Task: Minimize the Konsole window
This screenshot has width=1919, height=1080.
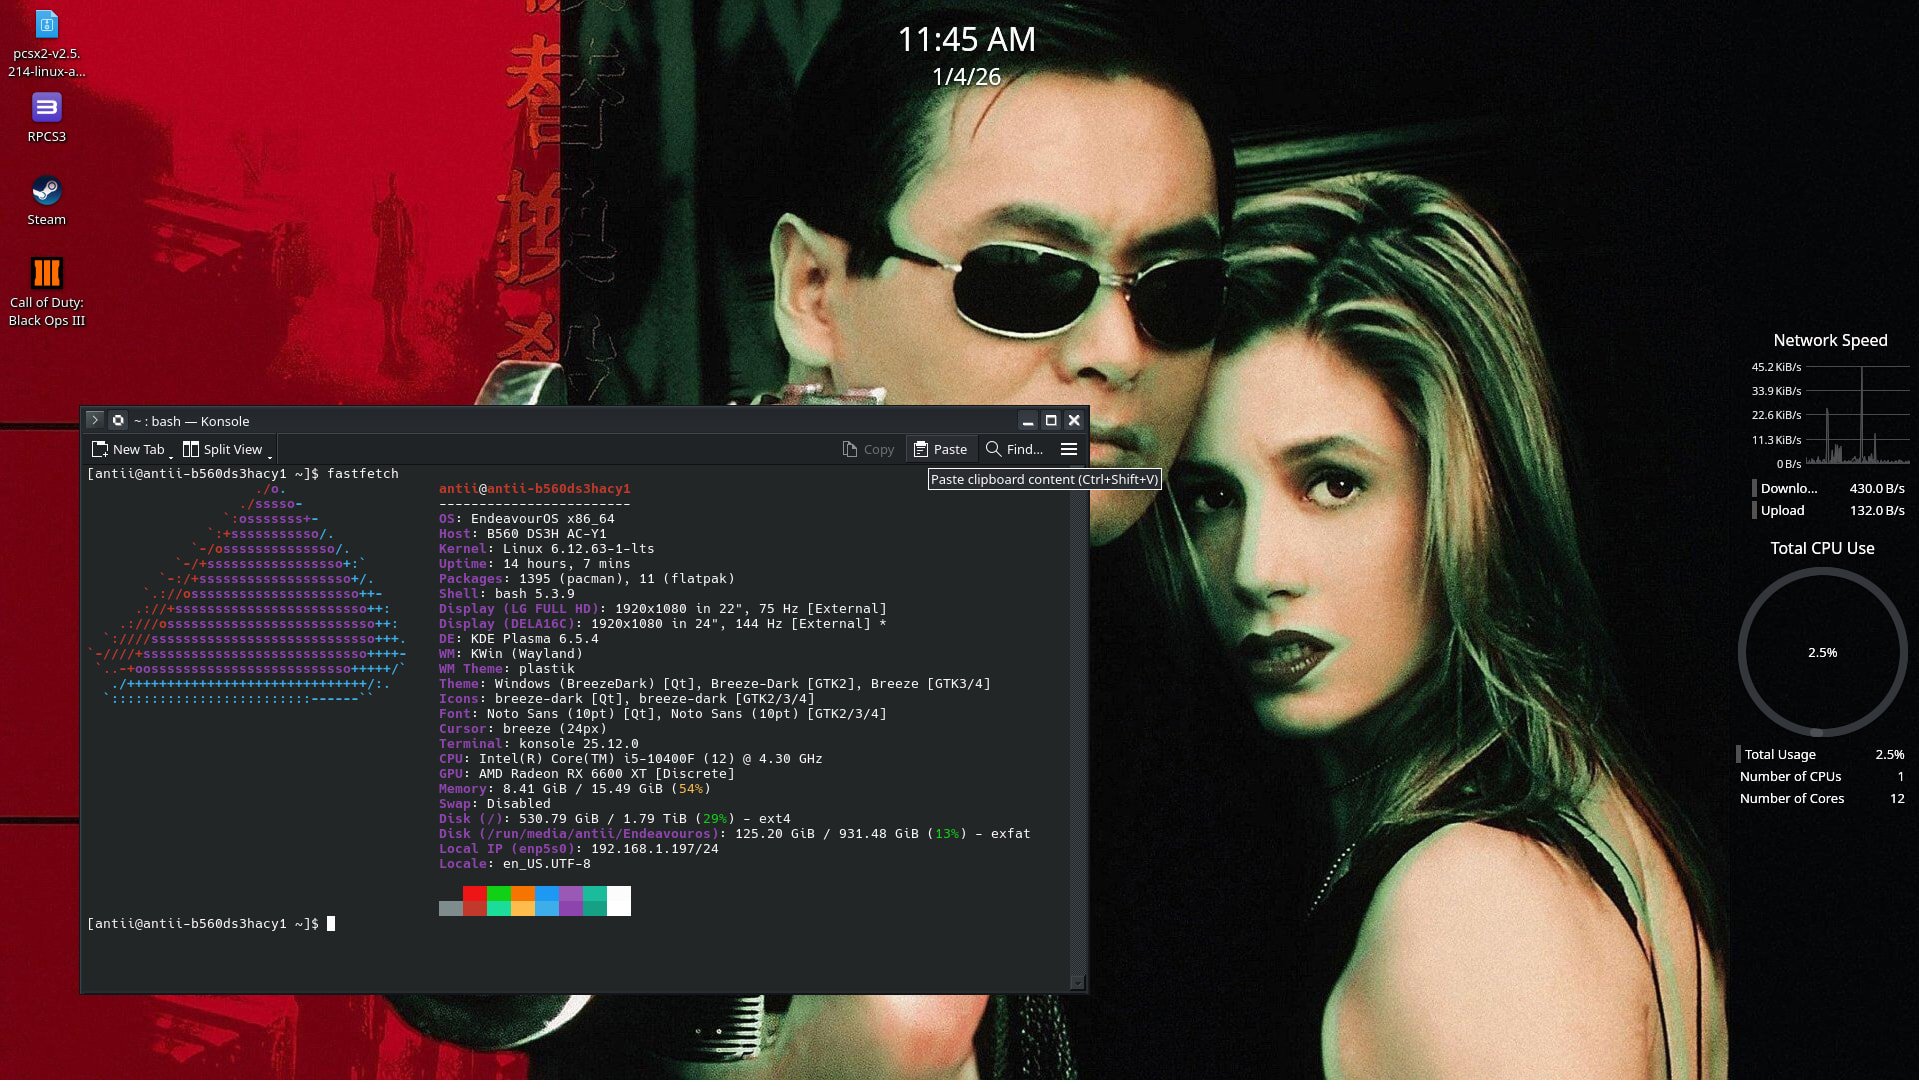Action: (x=1028, y=420)
